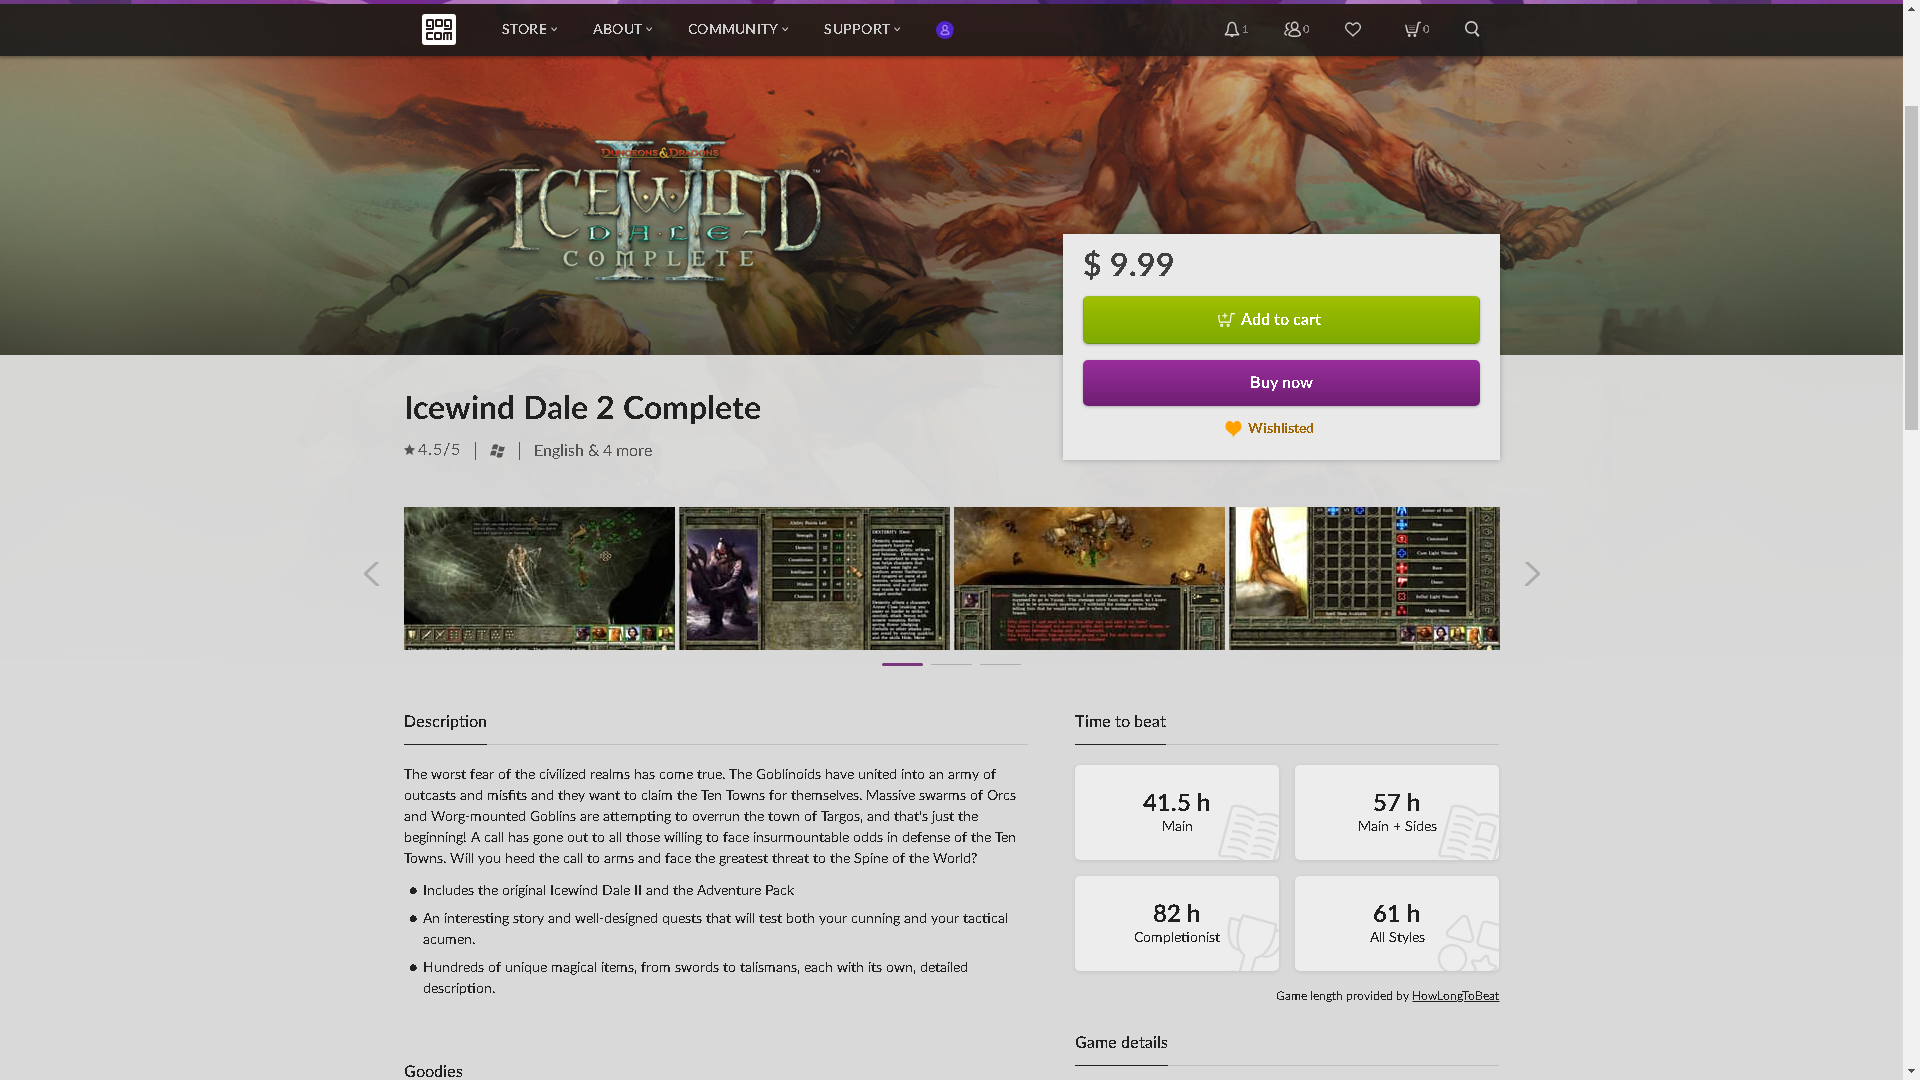This screenshot has width=1920, height=1080.
Task: Click the Buy now button
Action: (1280, 382)
